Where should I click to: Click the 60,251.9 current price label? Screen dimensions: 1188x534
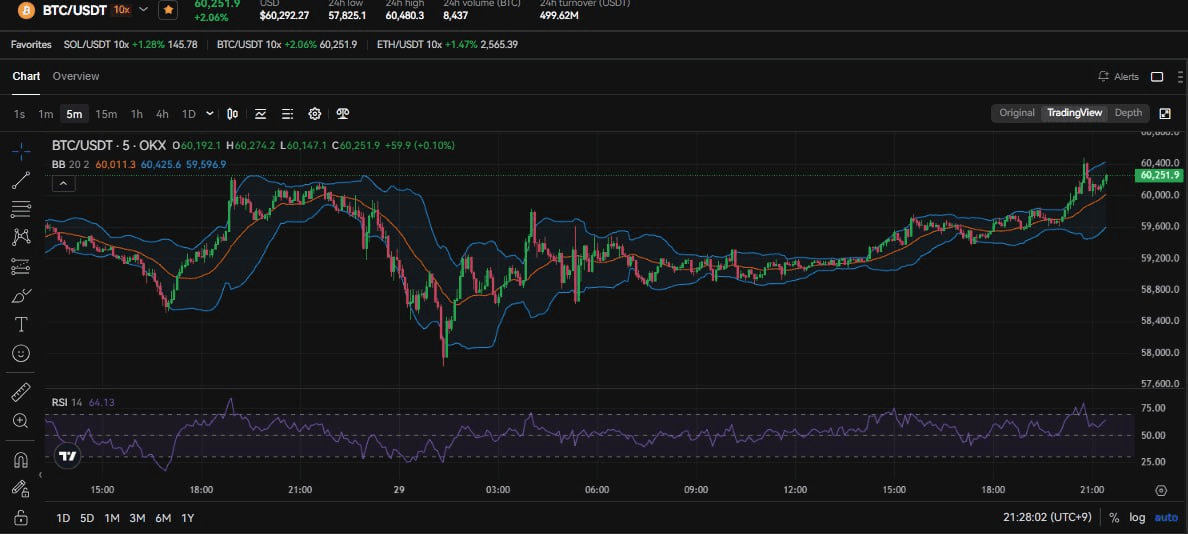(x=1158, y=175)
